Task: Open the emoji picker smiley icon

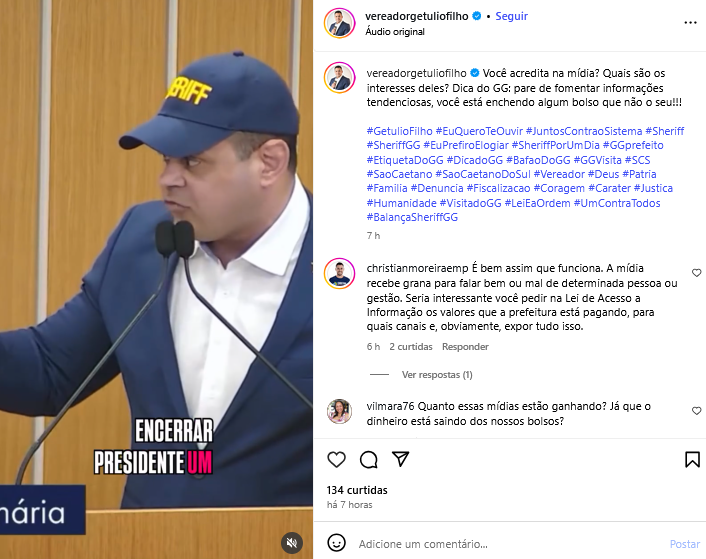Action: pos(336,543)
